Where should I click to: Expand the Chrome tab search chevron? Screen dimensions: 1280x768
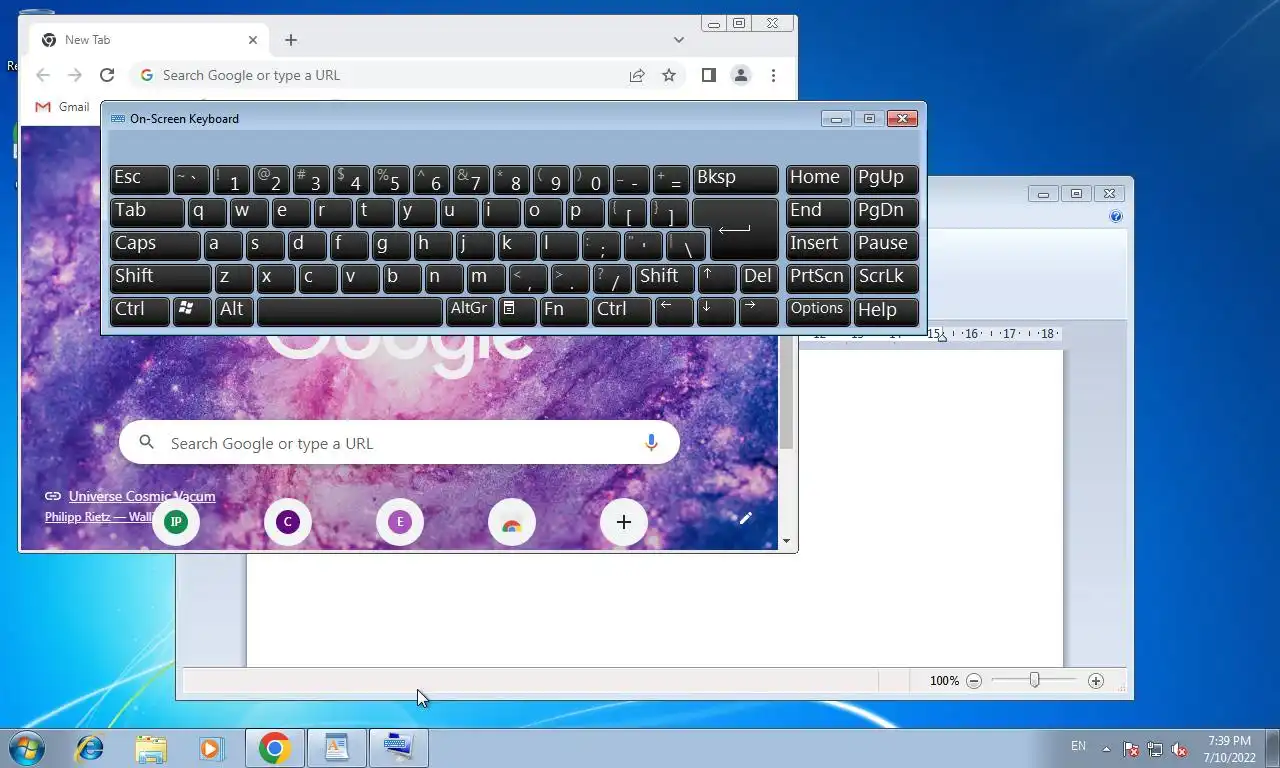[x=679, y=40]
